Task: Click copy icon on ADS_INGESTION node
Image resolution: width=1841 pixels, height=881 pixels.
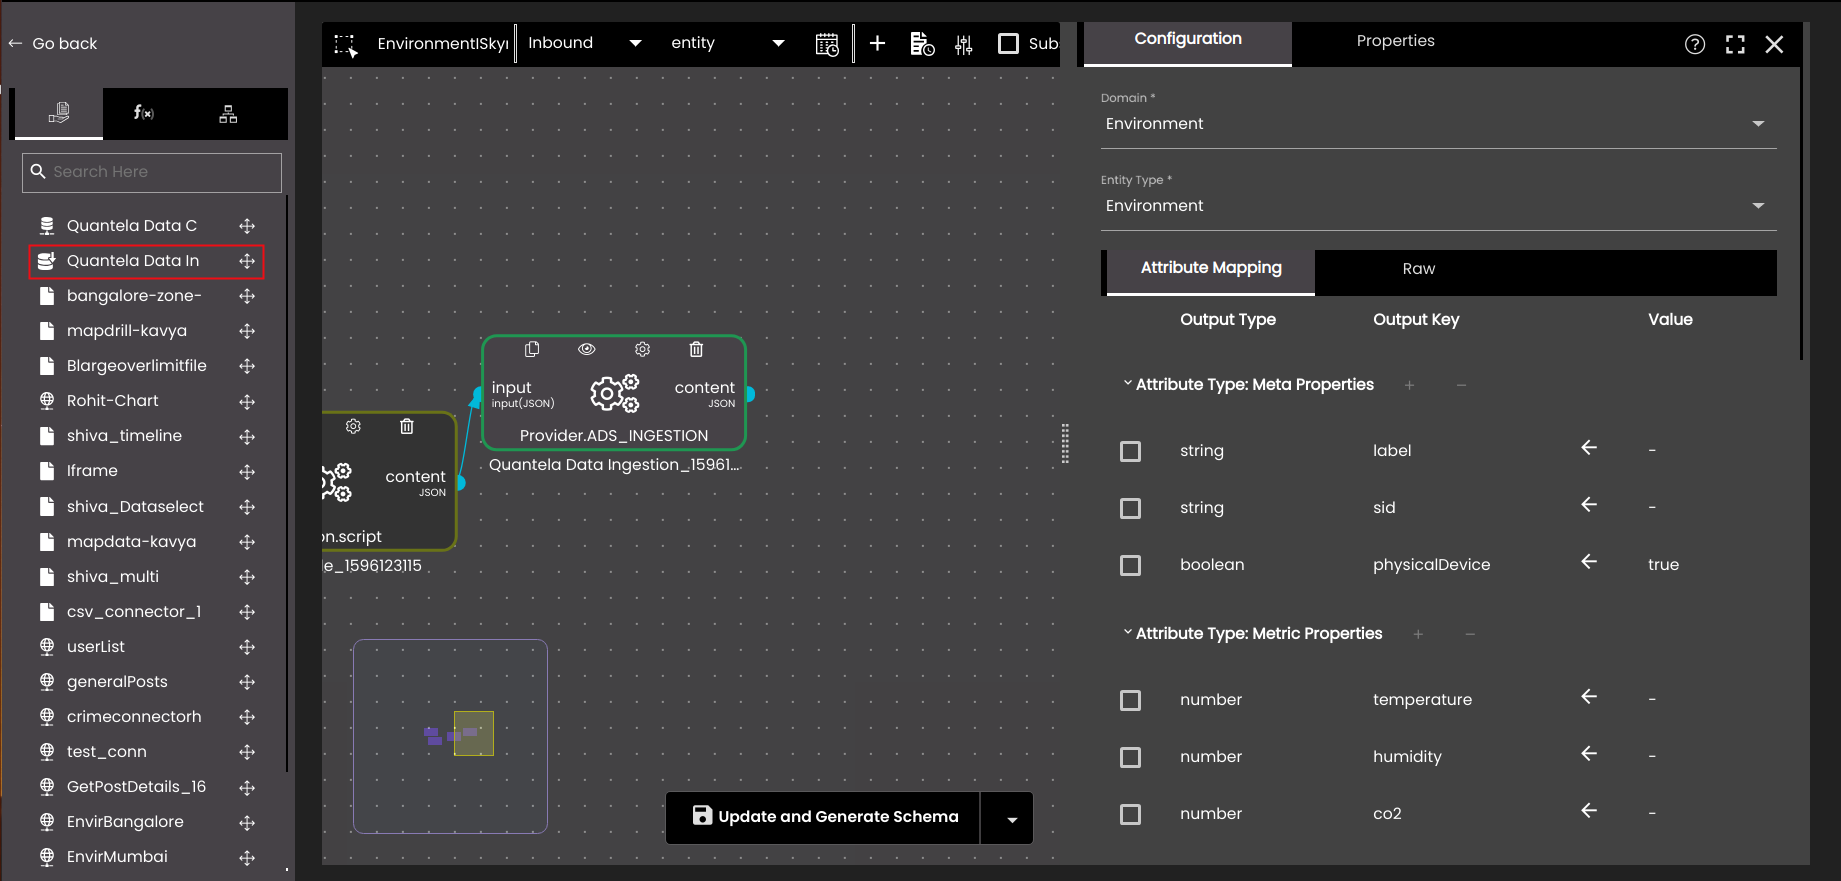Action: 532,349
